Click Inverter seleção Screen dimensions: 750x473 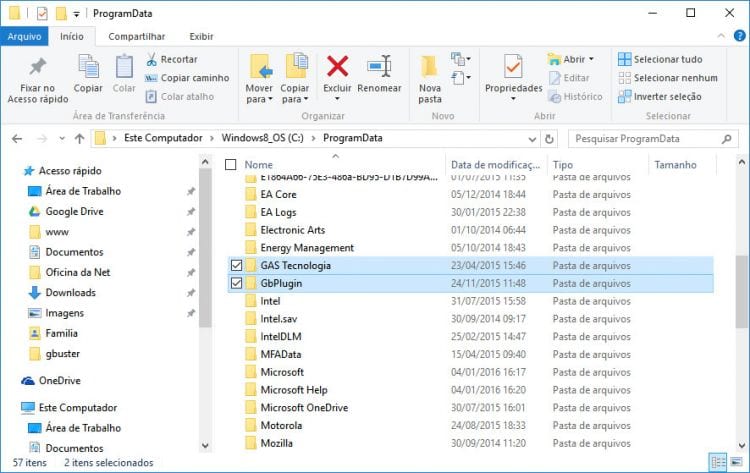[660, 97]
